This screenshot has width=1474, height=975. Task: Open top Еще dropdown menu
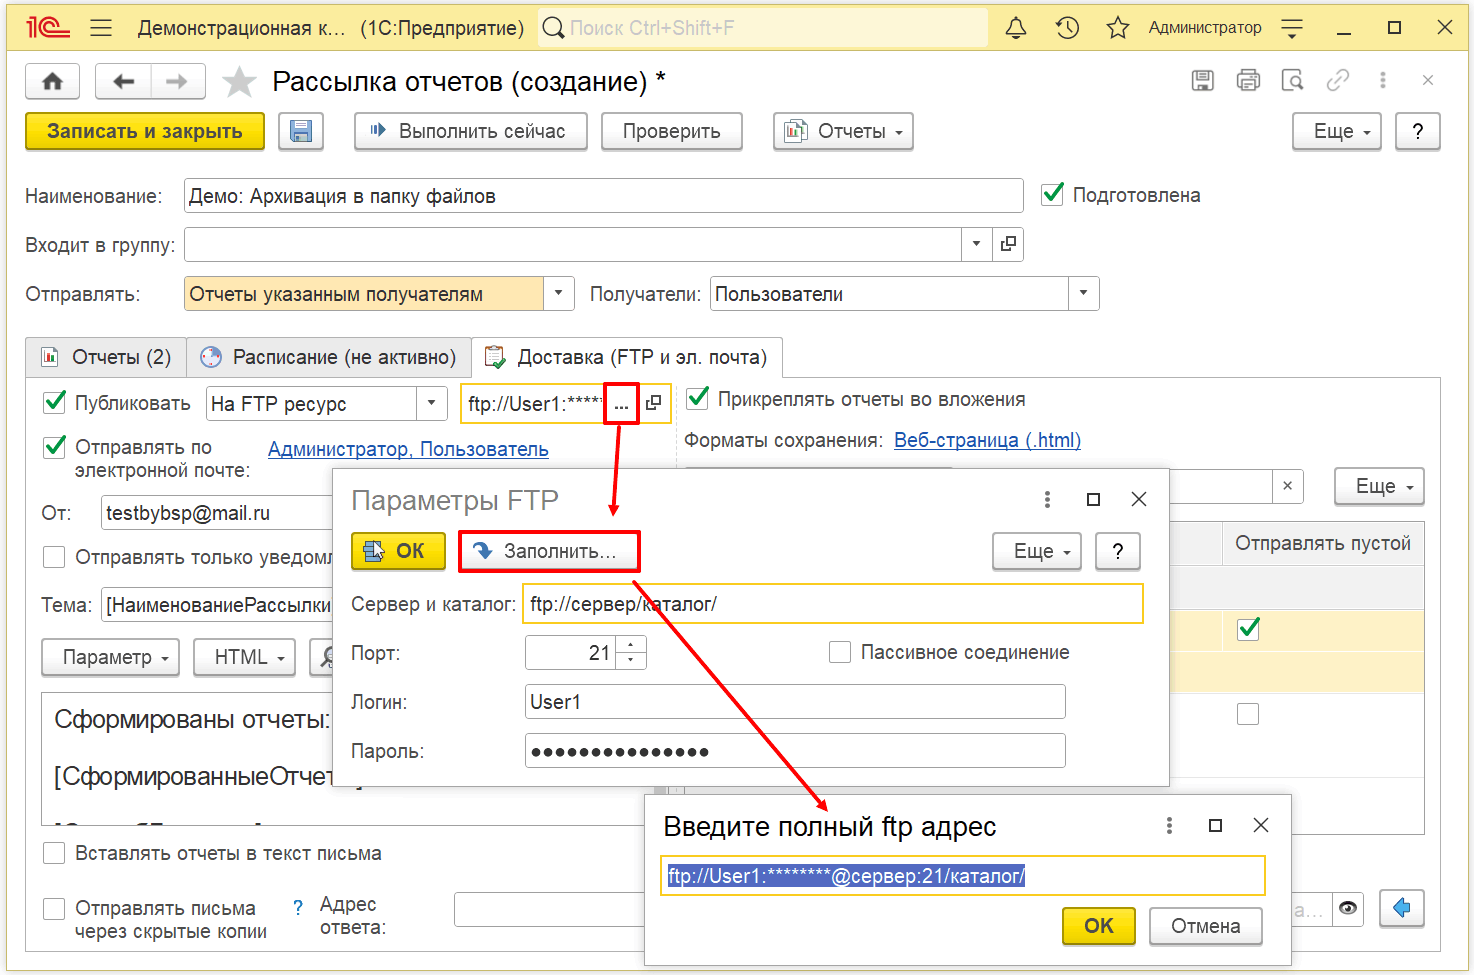(1336, 131)
